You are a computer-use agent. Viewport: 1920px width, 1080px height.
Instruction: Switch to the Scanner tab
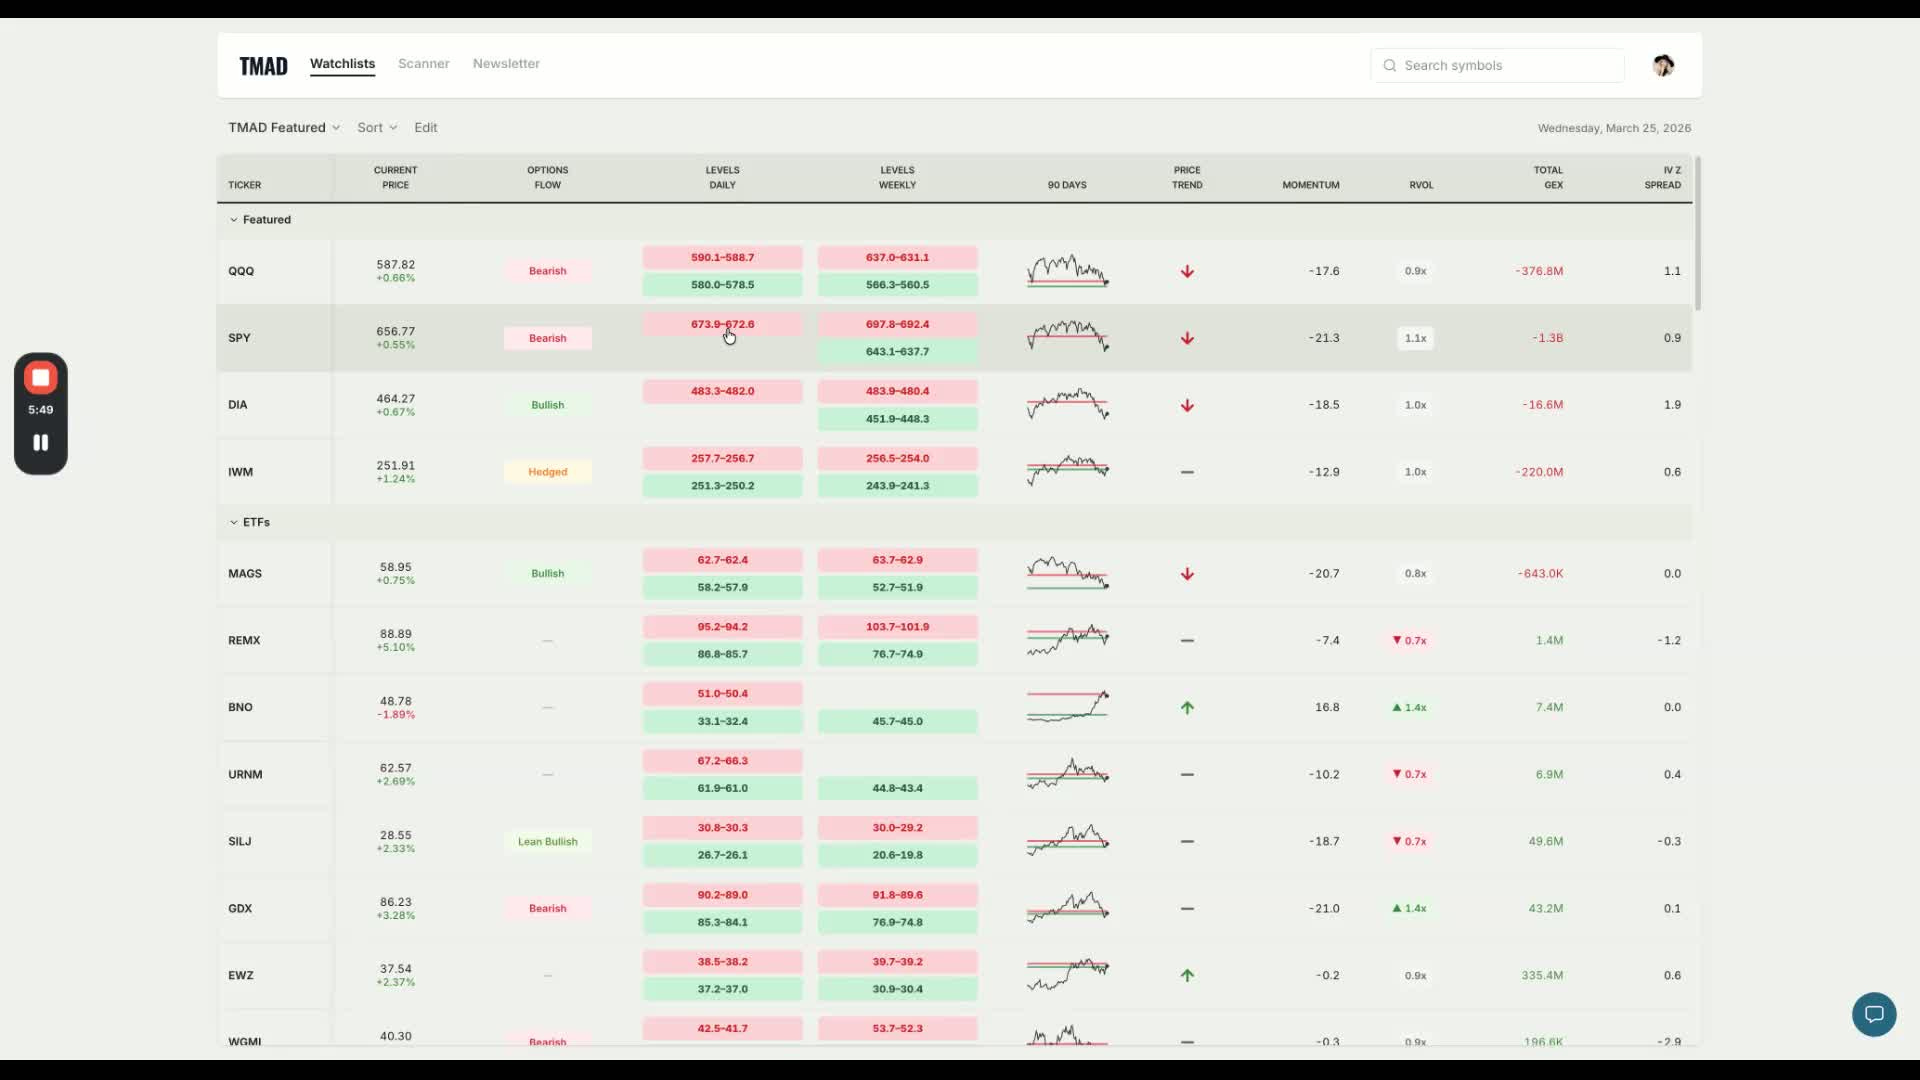tap(423, 64)
